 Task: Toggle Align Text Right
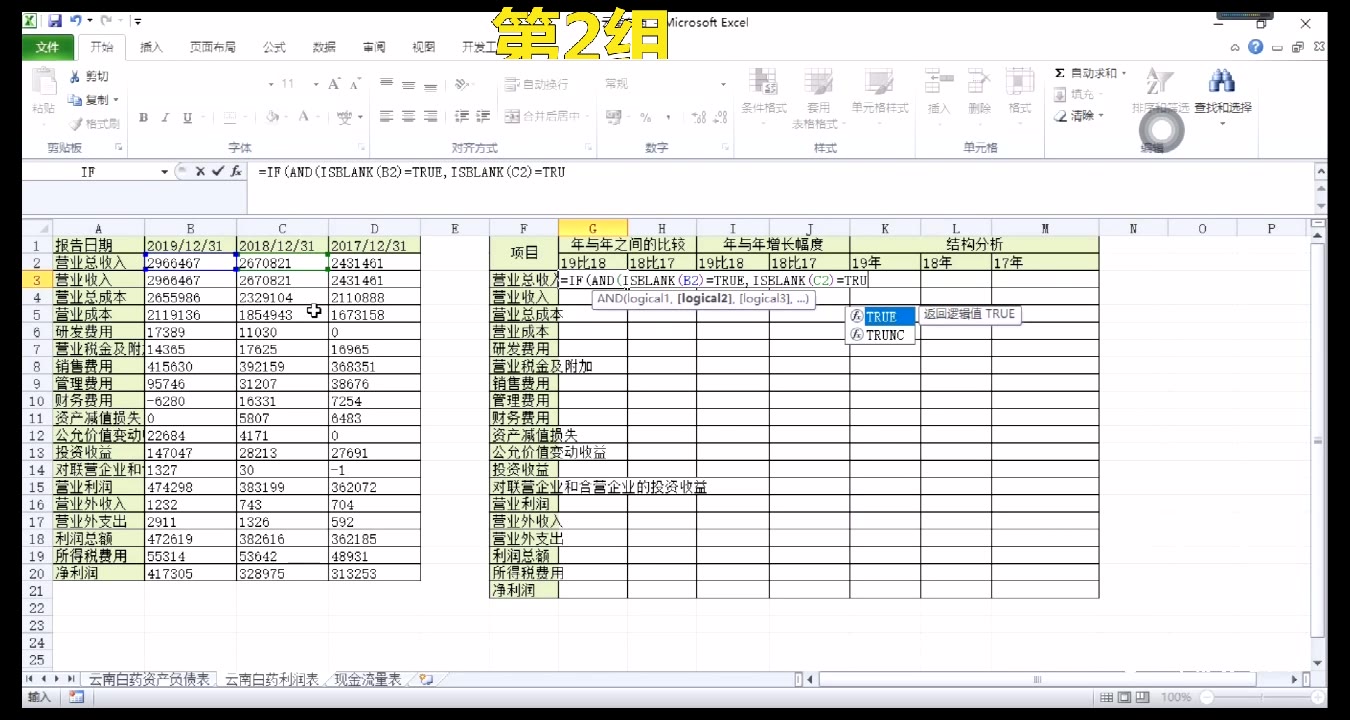point(430,117)
